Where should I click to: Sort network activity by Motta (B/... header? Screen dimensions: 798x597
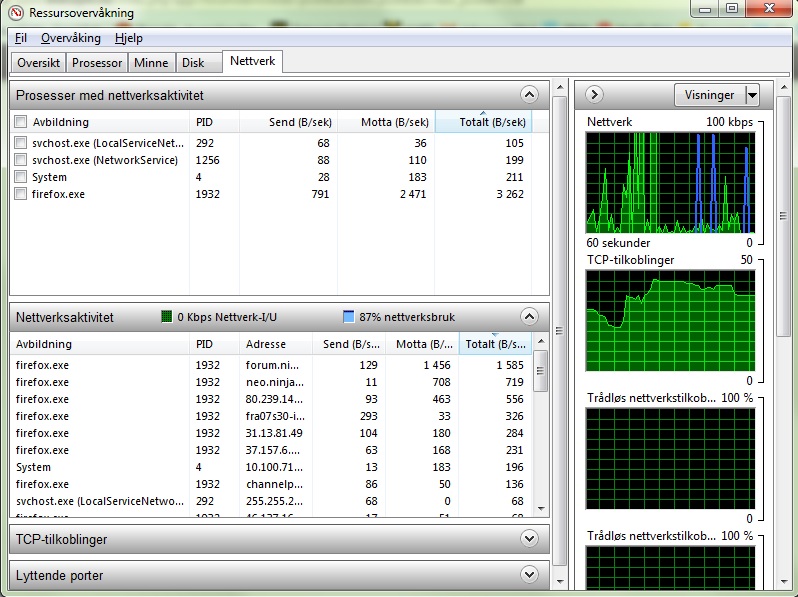(422, 344)
